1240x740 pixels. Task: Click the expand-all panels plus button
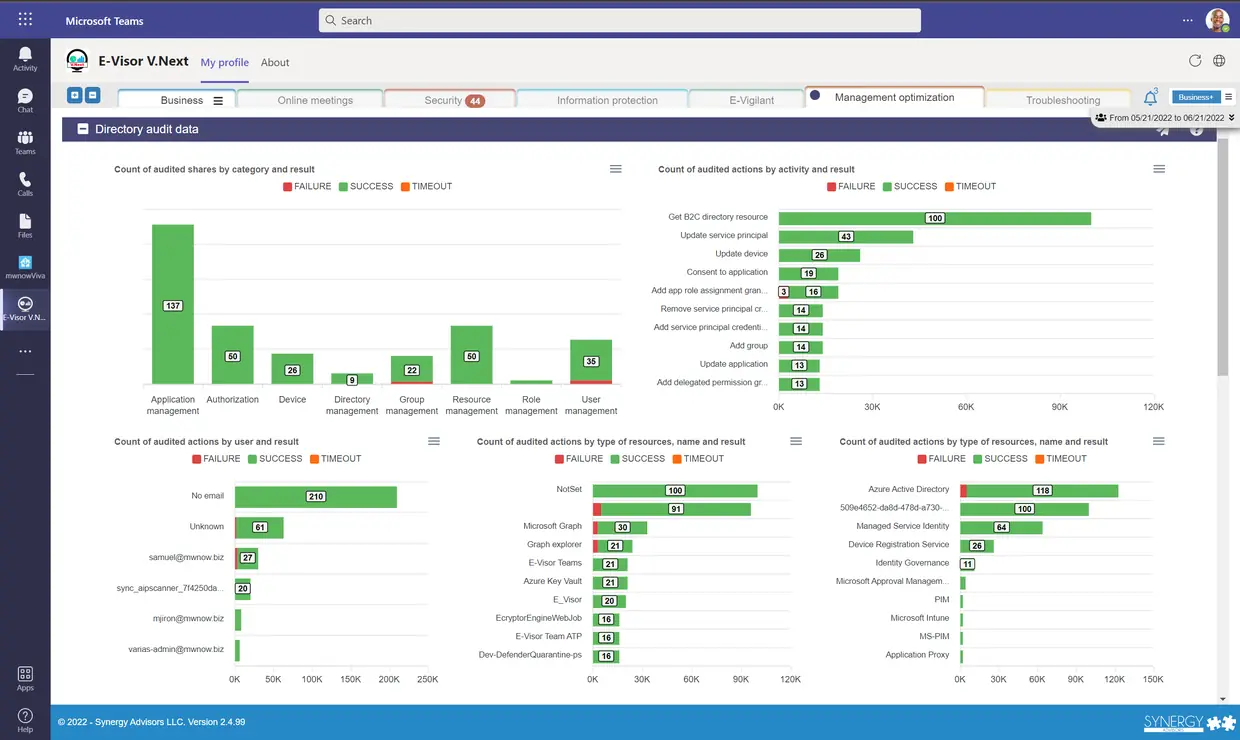coord(74,95)
